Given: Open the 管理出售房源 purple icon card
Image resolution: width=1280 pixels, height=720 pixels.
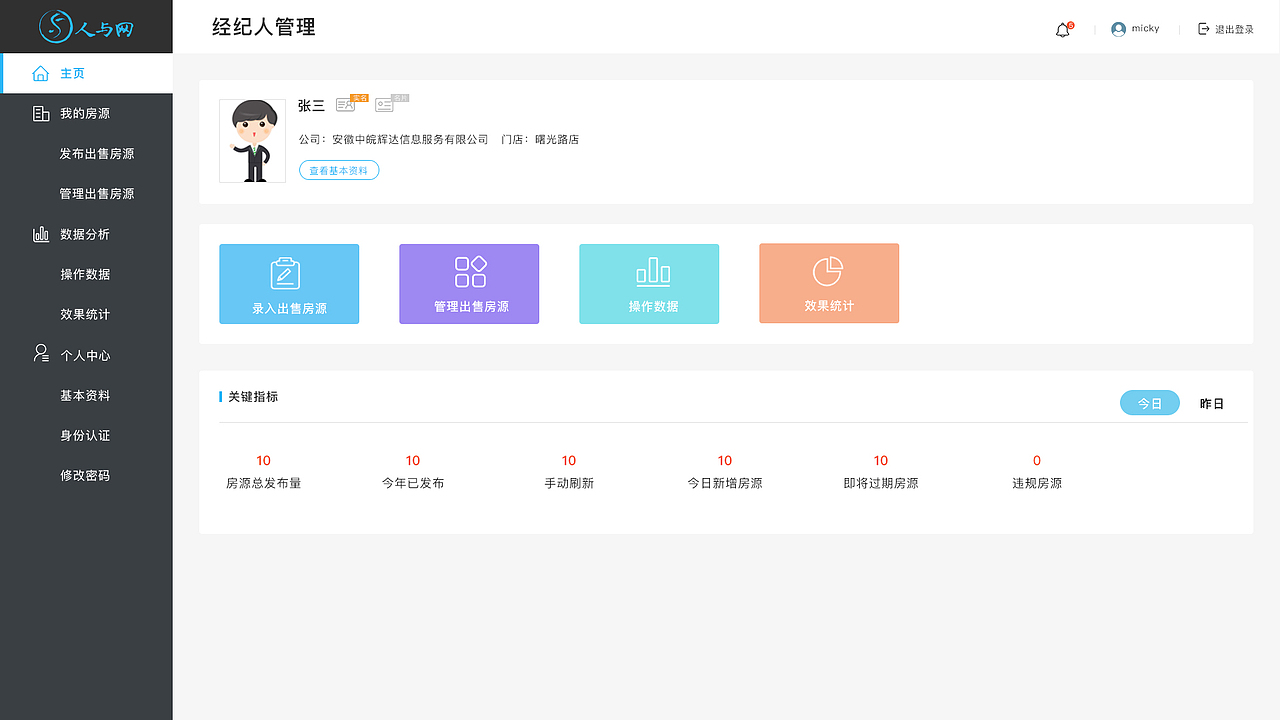Looking at the screenshot, I should tap(469, 283).
